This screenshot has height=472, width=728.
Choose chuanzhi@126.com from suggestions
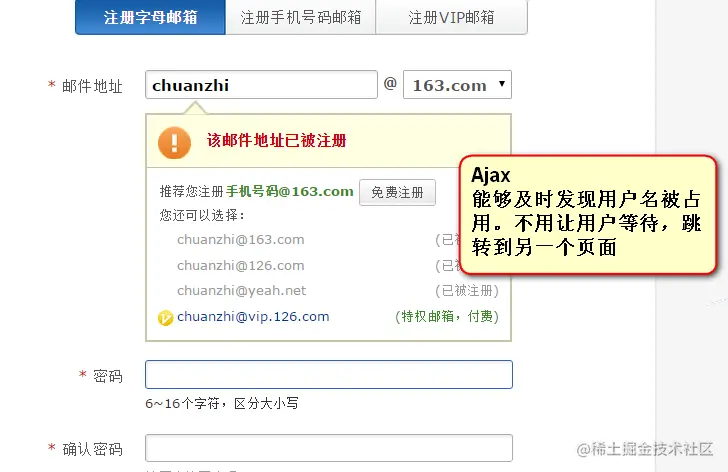coord(240,265)
